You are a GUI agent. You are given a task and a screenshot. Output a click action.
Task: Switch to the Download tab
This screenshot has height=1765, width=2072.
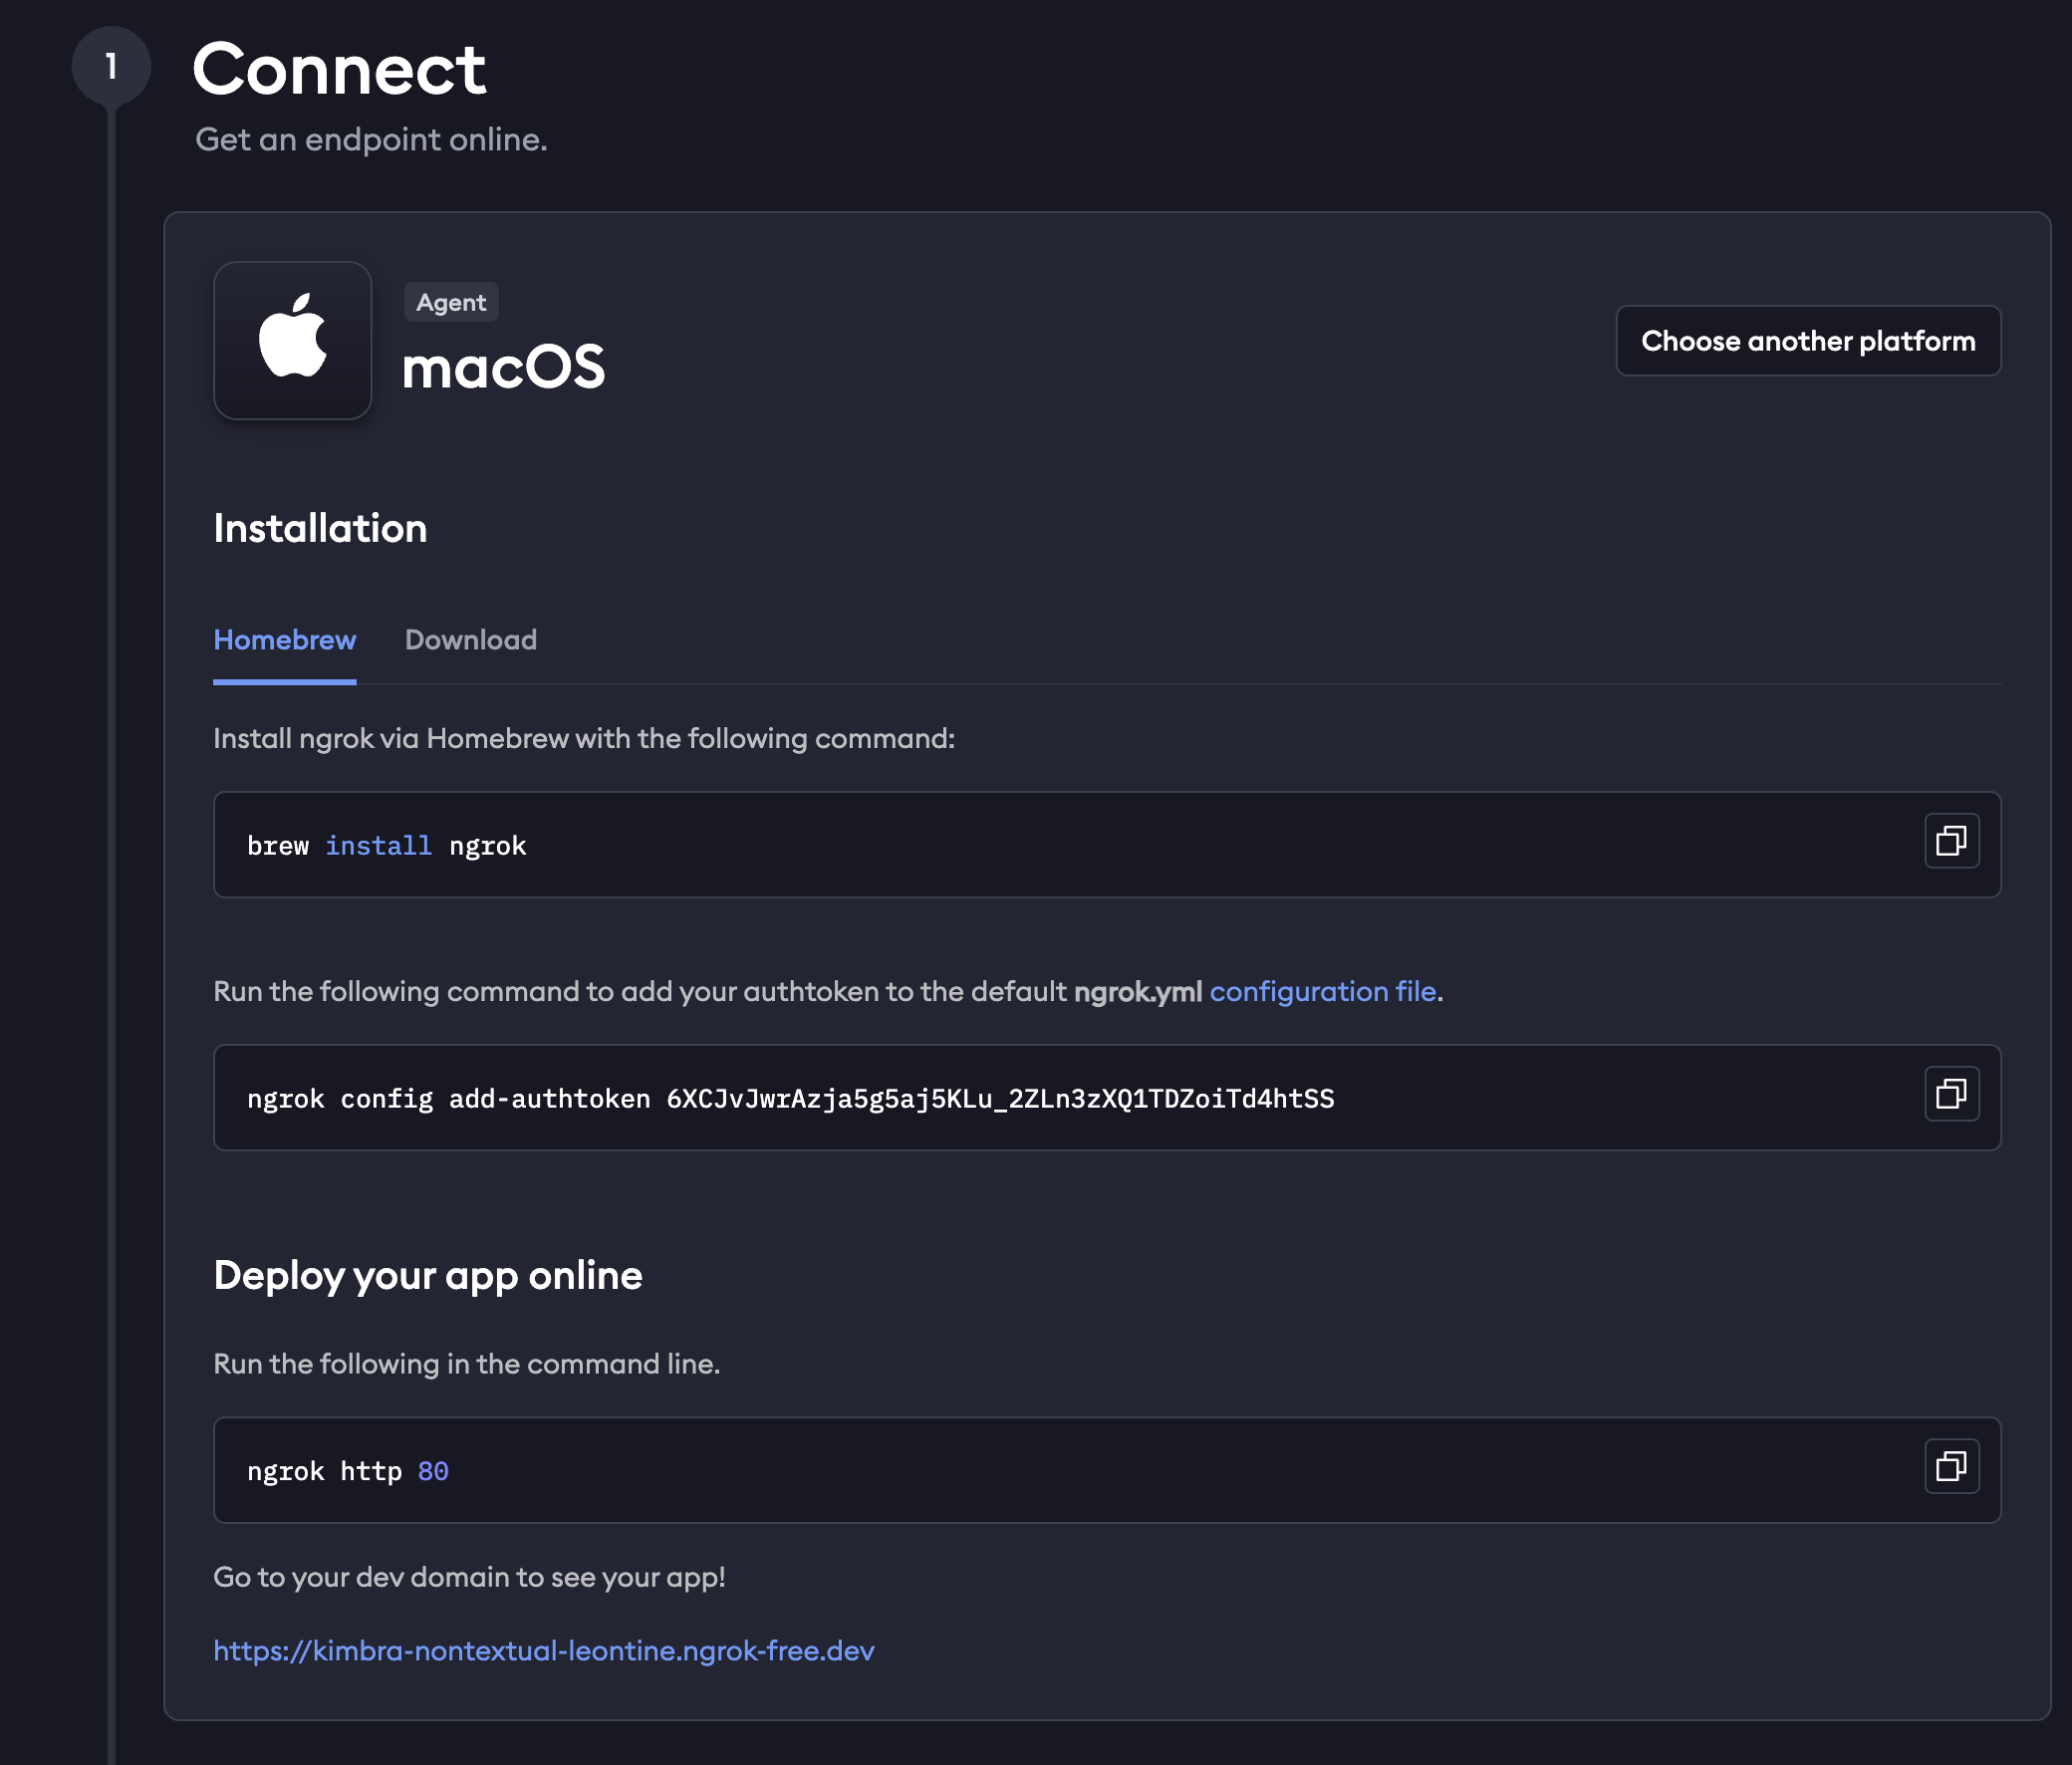(471, 640)
